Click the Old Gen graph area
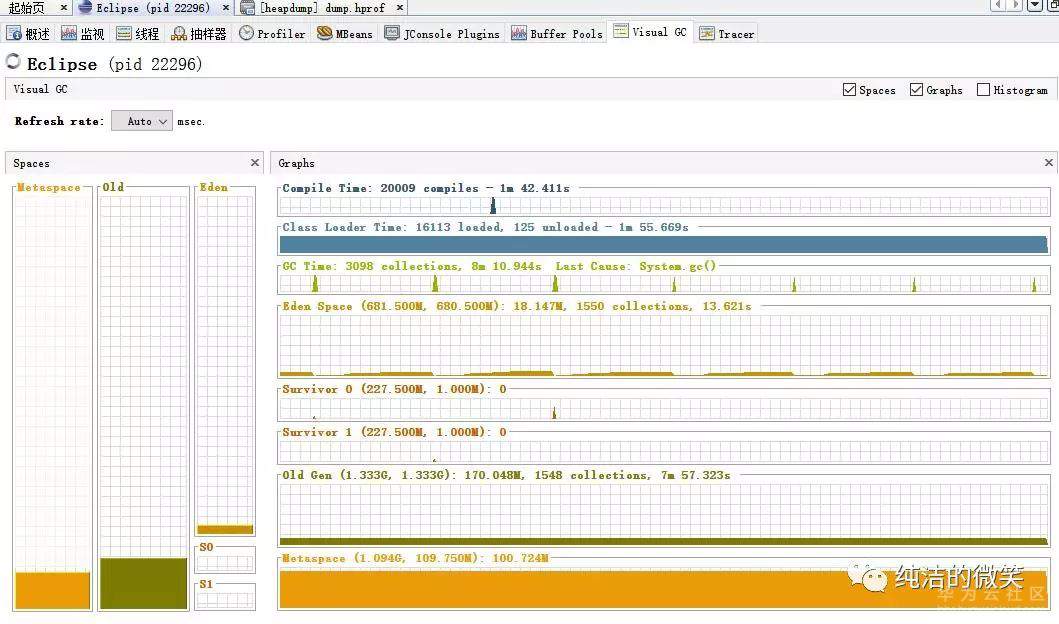 tap(665, 515)
